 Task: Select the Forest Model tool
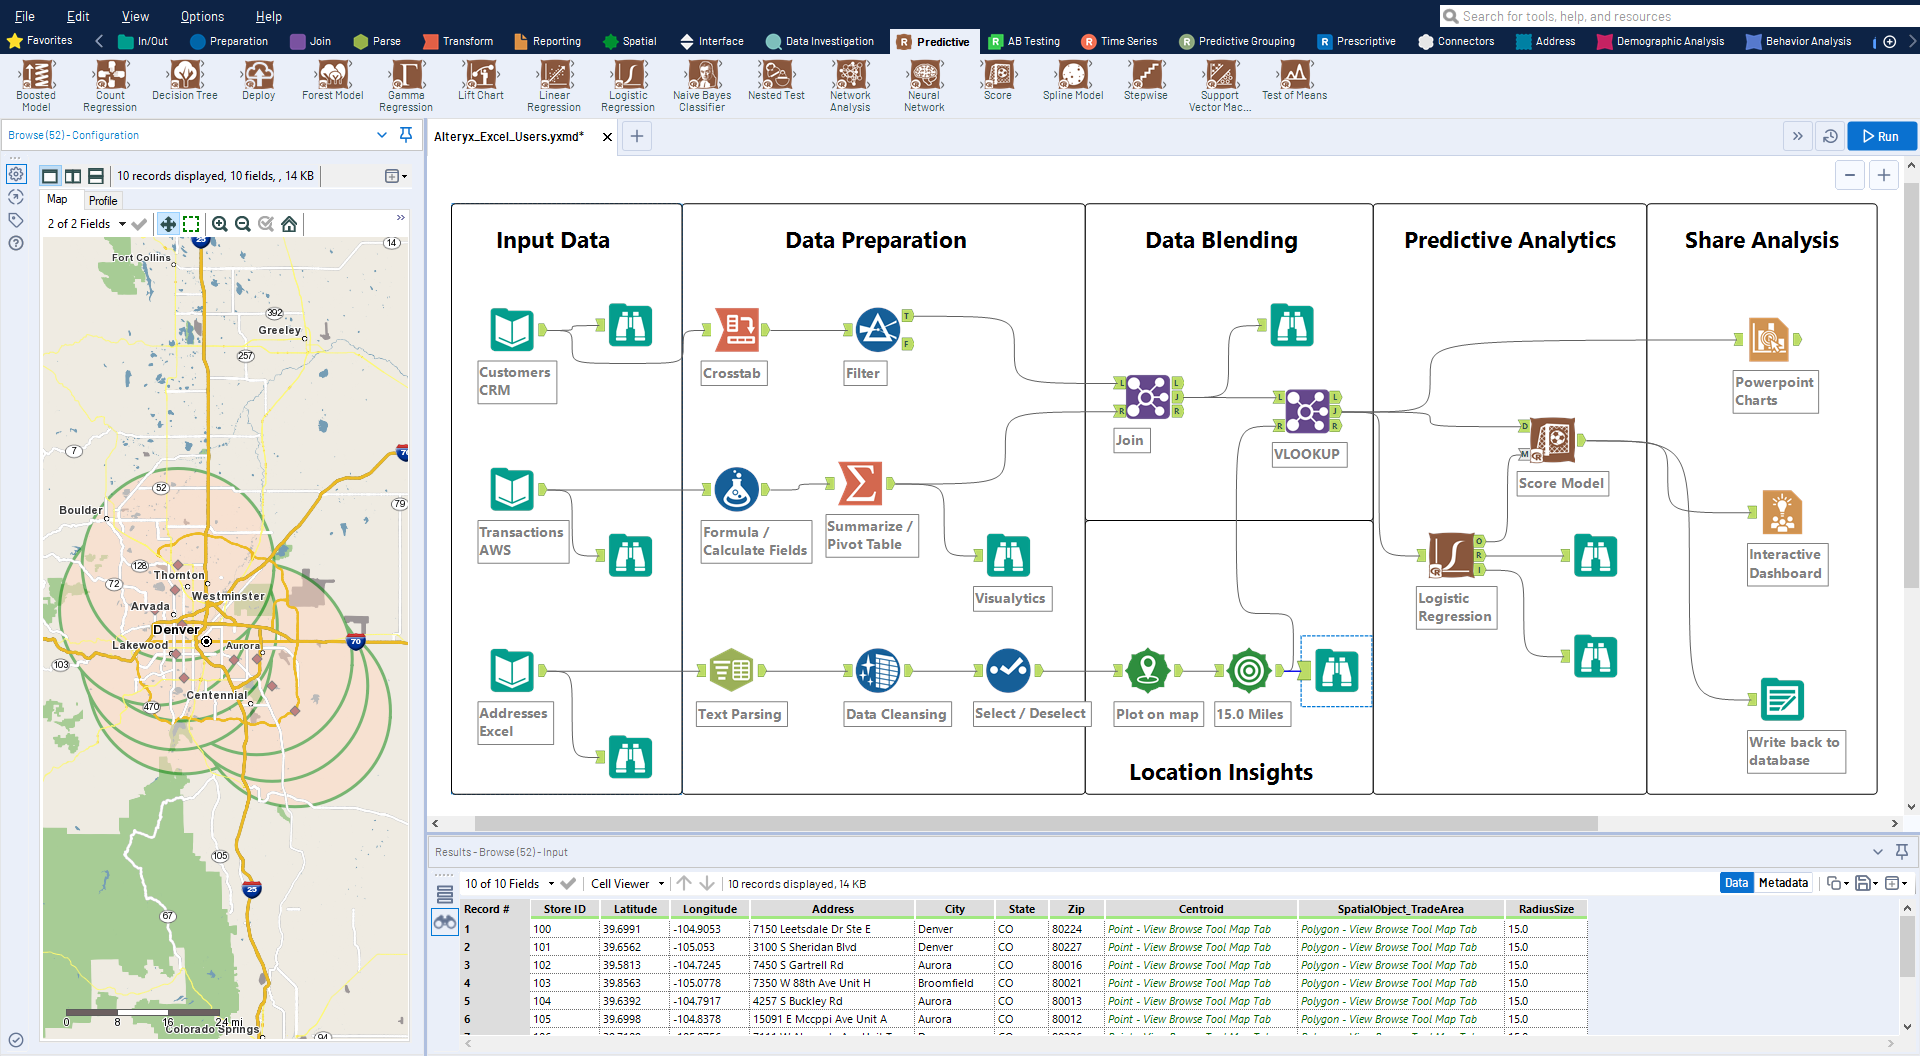tap(332, 78)
